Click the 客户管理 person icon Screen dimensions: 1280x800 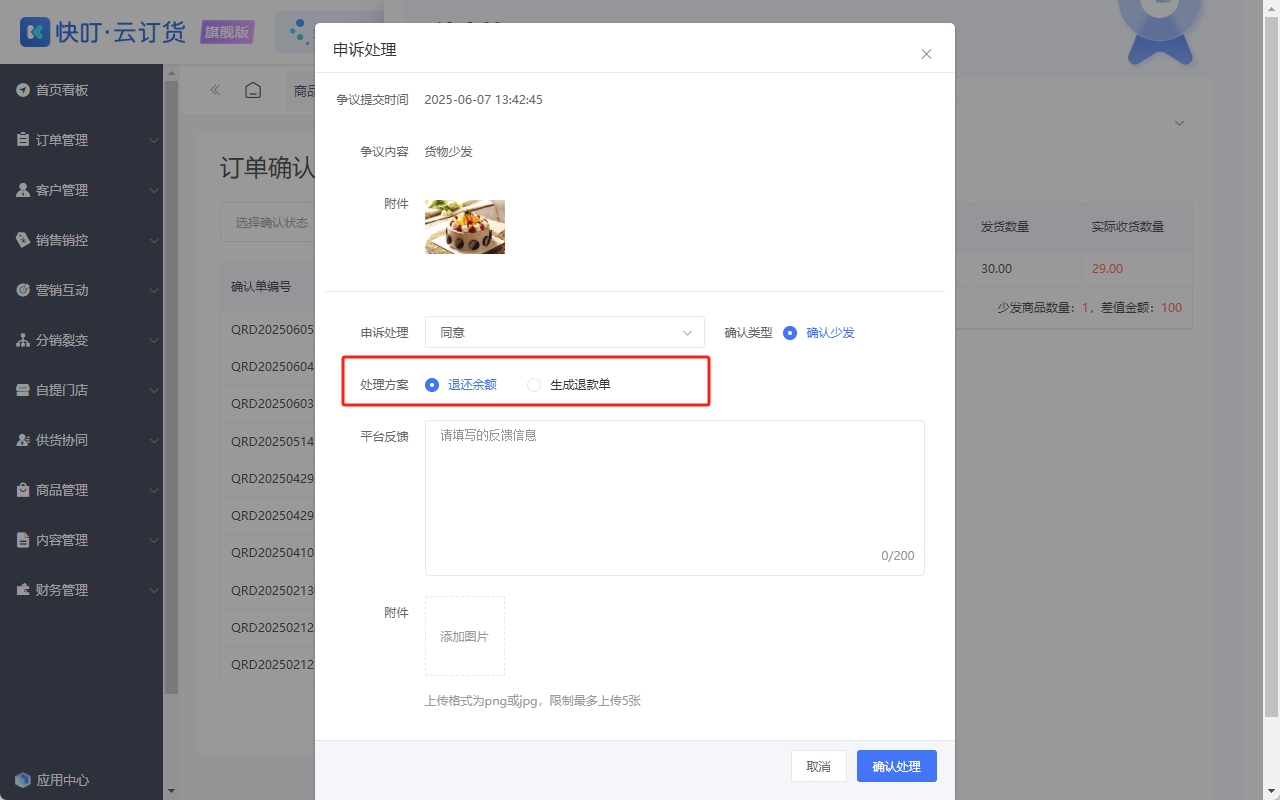23,190
